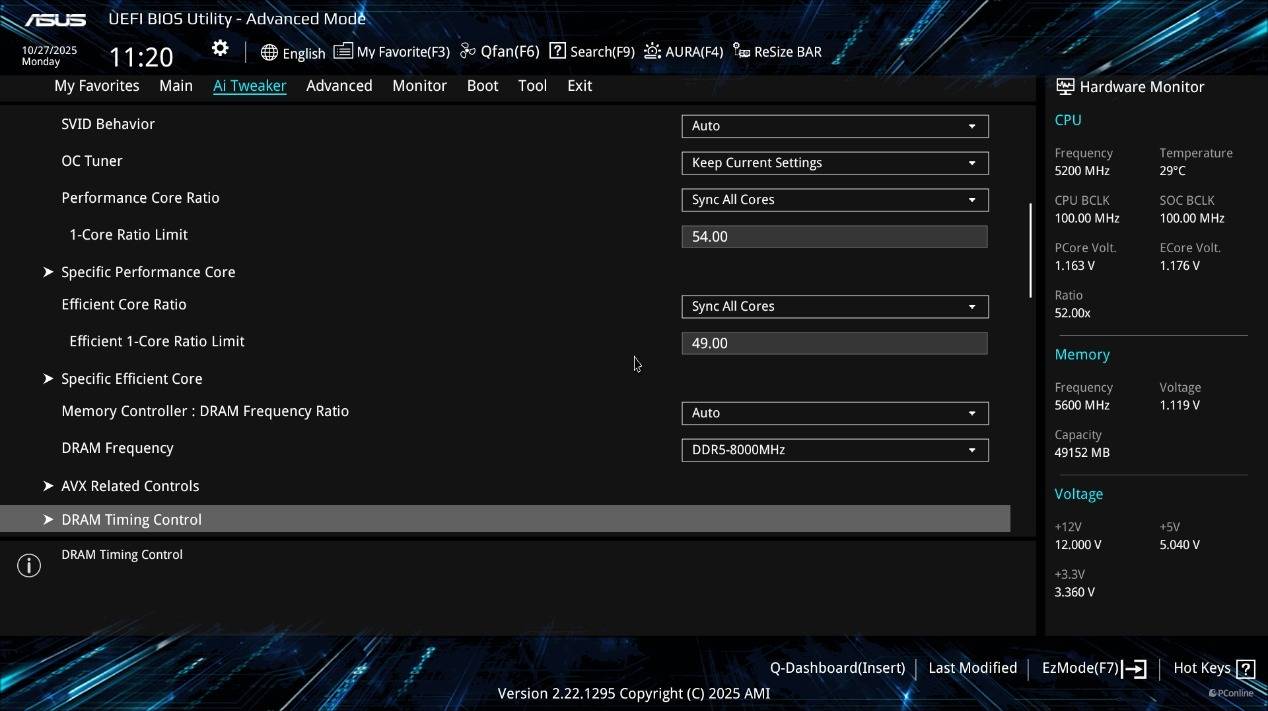Screen dimensions: 1268x711
Task: Click the EzMode exit arrow icon
Action: (x=1134, y=669)
